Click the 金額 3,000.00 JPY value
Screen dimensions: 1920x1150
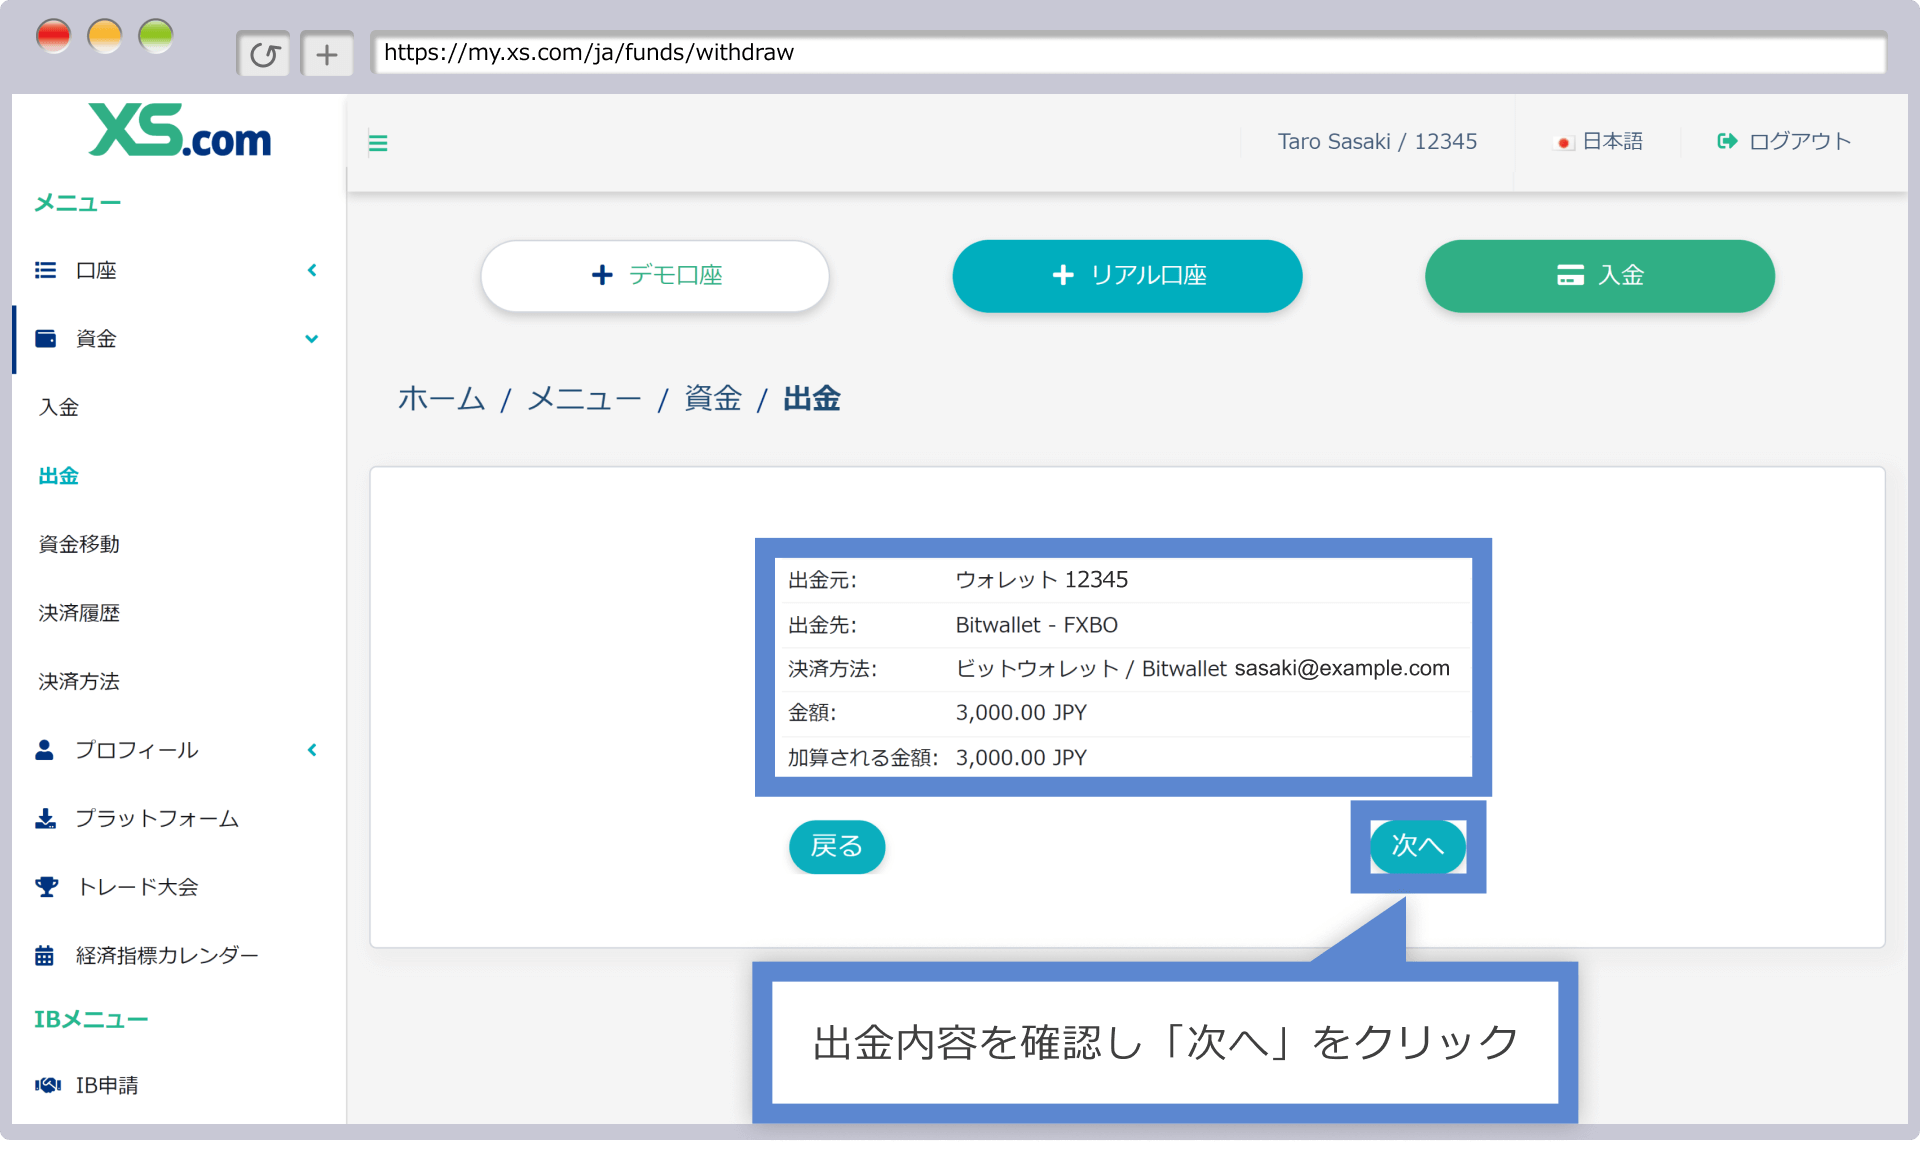click(1021, 712)
